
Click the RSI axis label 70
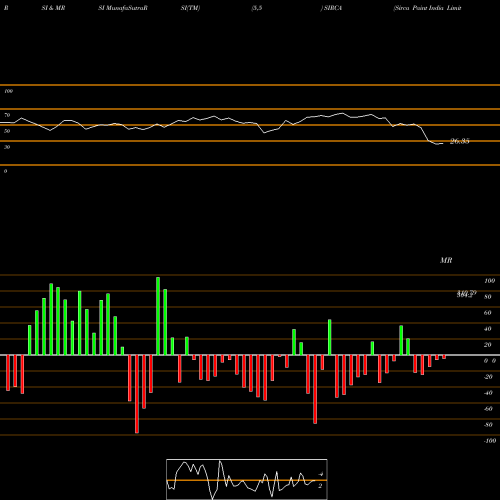[x=7, y=115]
